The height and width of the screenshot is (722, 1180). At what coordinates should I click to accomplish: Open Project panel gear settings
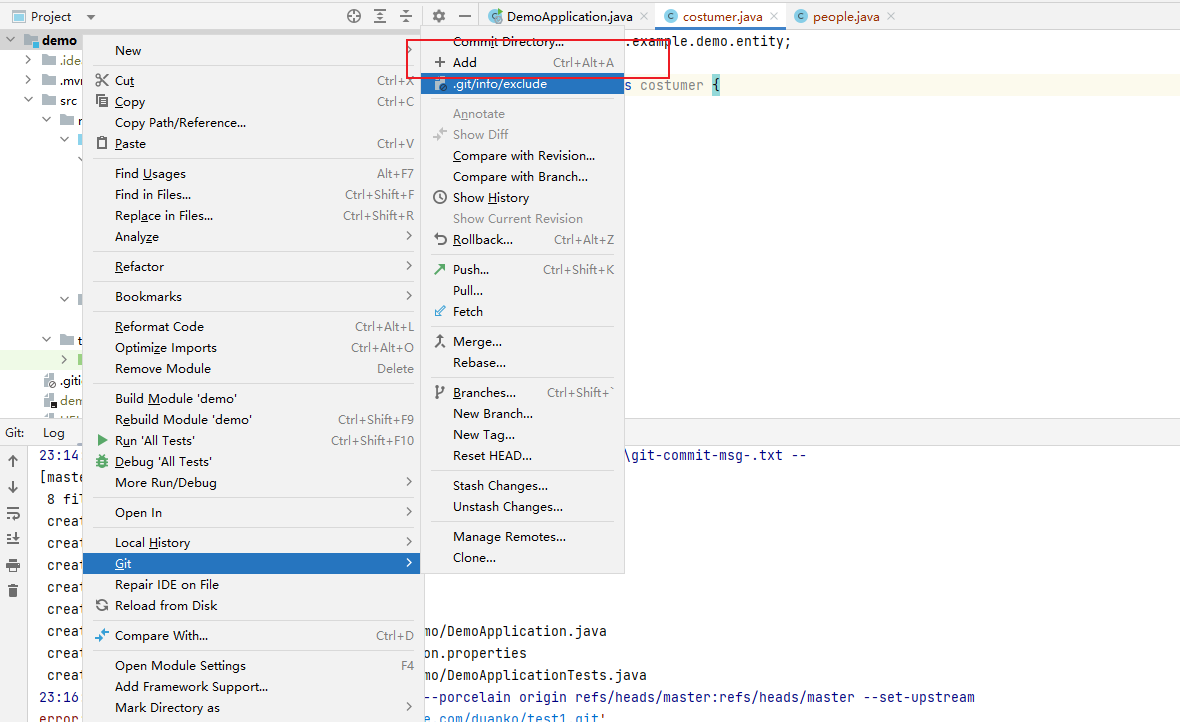click(x=438, y=16)
